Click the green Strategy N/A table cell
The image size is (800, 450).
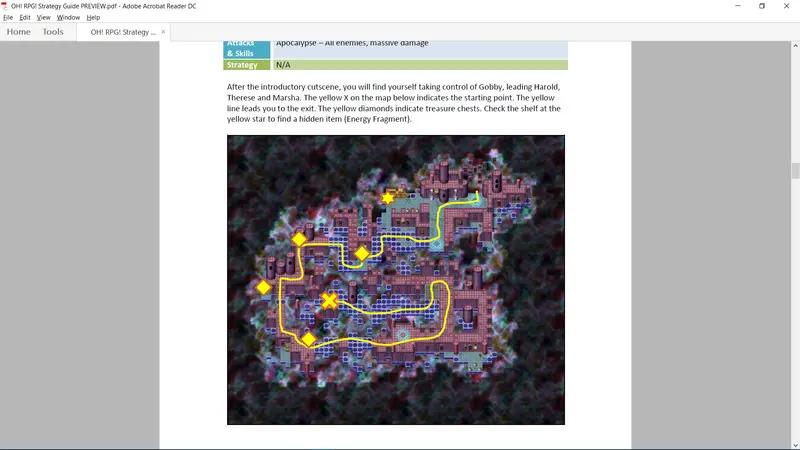pyautogui.click(x=420, y=65)
